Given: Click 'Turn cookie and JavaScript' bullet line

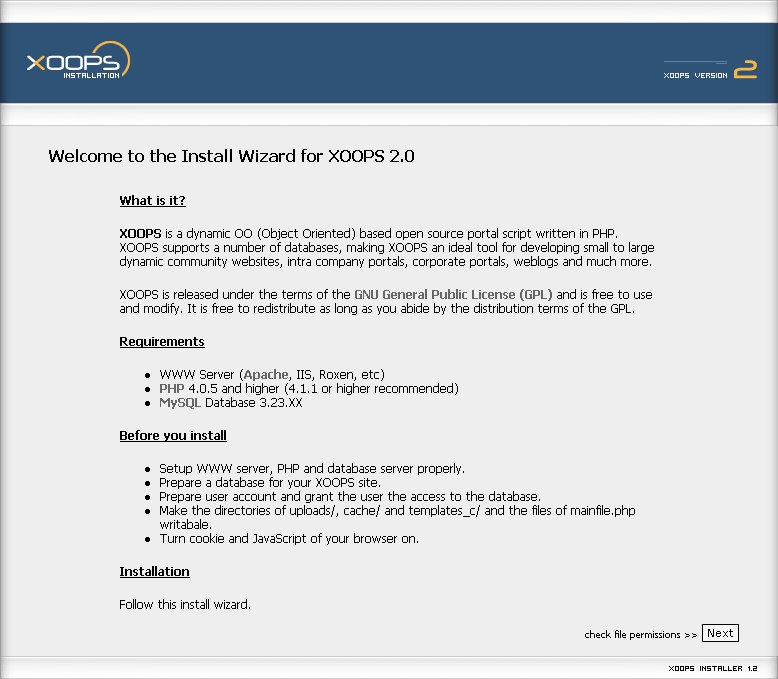Looking at the screenshot, I should click(x=289, y=539).
